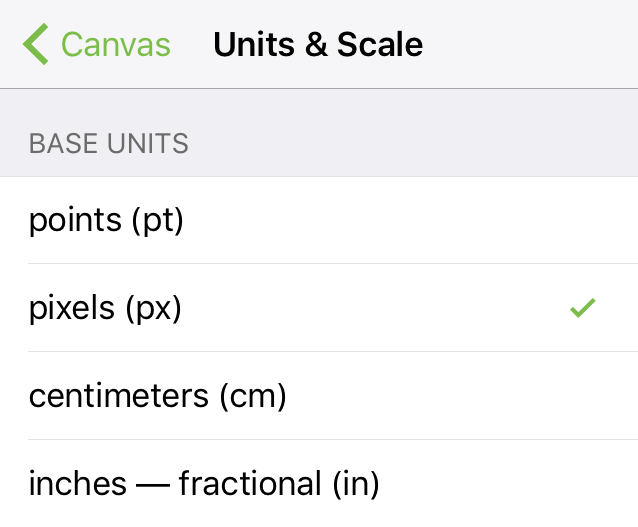Tap the green back chevron arrow
Viewport: 638px width, 527px height.
click(35, 45)
